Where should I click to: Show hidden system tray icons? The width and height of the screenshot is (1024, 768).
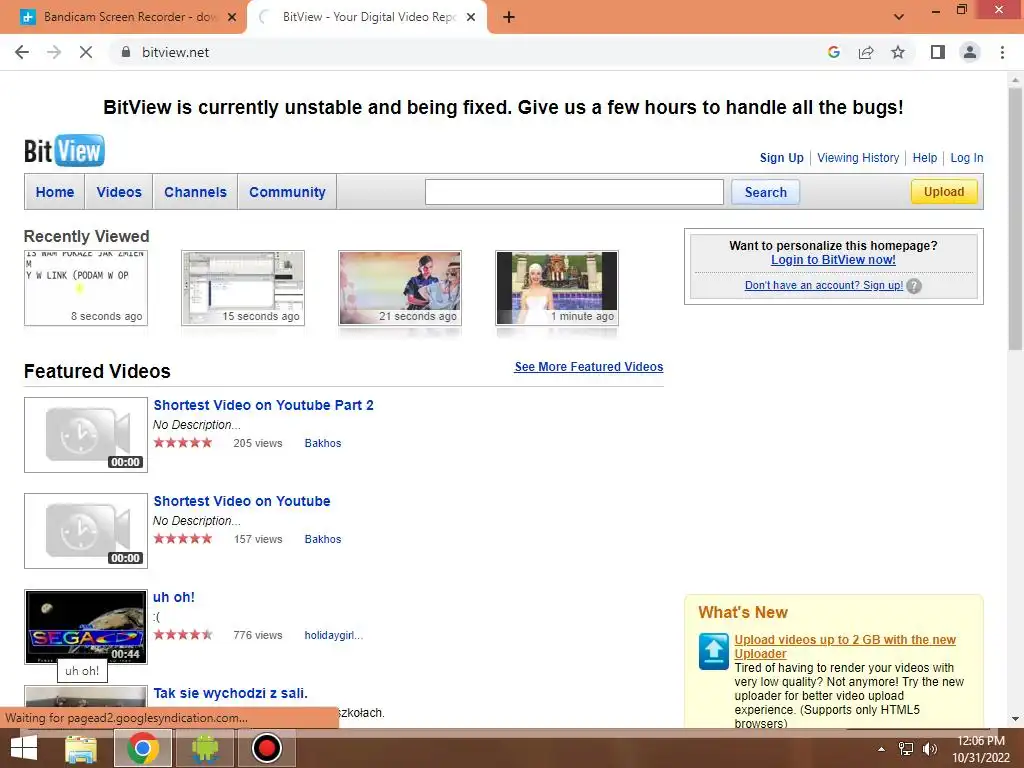click(x=881, y=749)
